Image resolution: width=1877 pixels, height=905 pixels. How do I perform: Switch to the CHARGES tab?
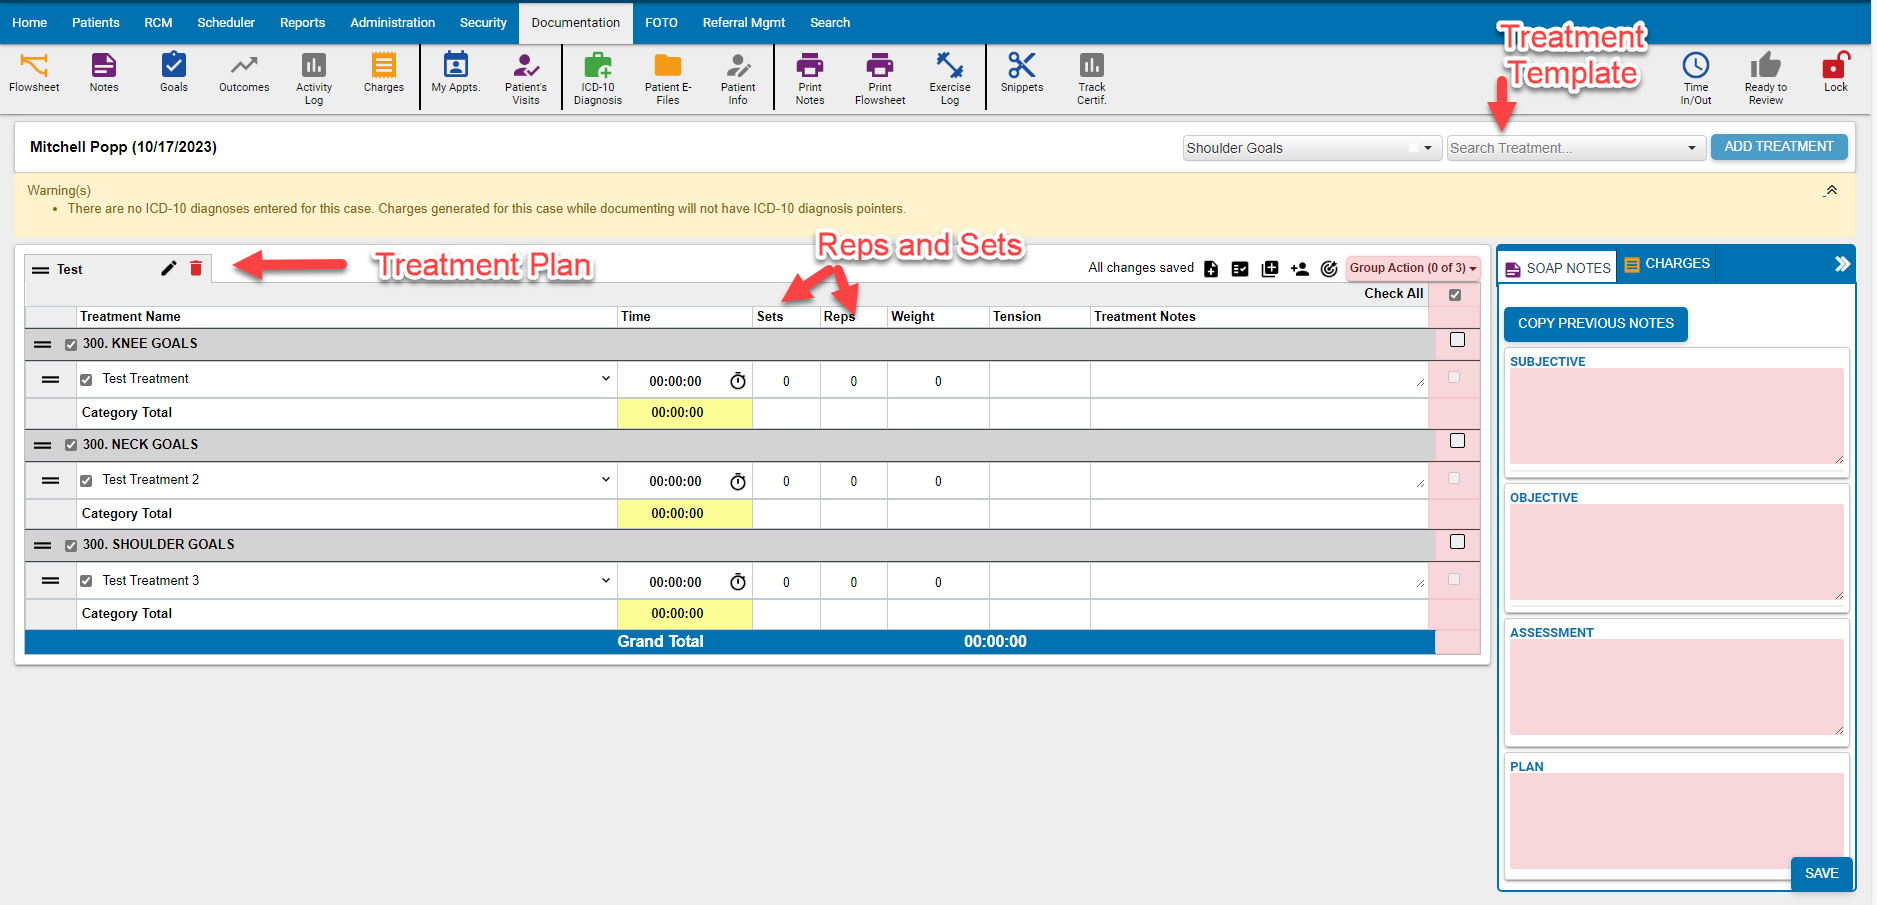pyautogui.click(x=1667, y=264)
